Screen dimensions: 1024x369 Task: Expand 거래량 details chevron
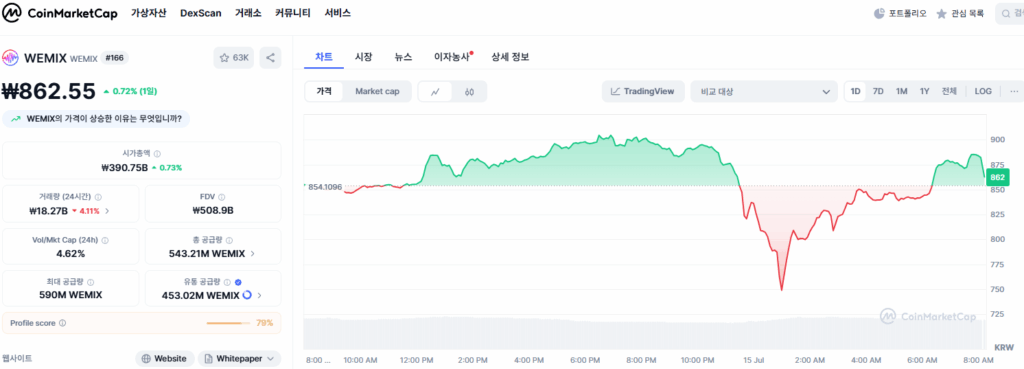click(x=107, y=211)
